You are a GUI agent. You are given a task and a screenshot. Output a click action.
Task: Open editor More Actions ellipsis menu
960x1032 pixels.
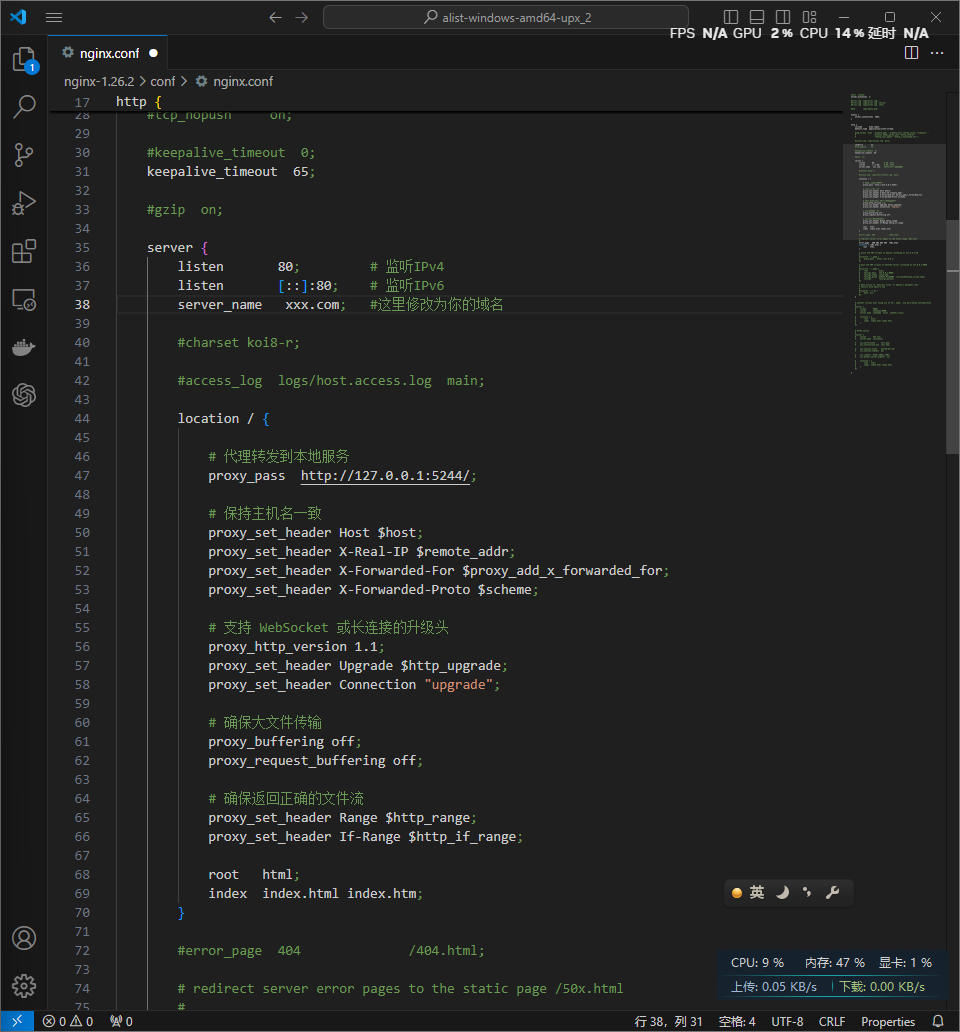point(936,53)
